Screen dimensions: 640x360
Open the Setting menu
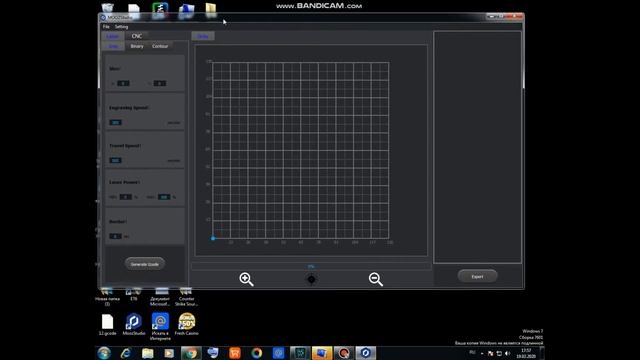[x=121, y=27]
